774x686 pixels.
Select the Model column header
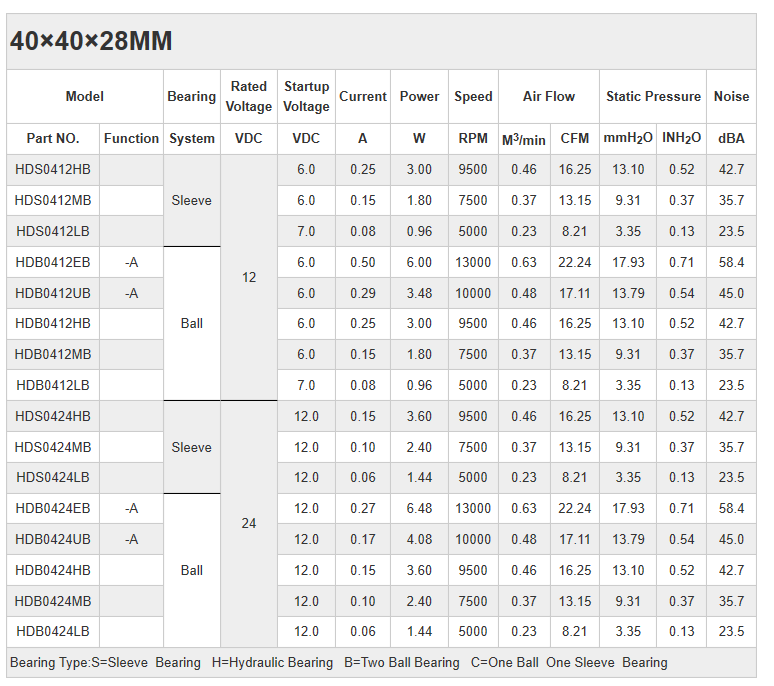pos(85,97)
